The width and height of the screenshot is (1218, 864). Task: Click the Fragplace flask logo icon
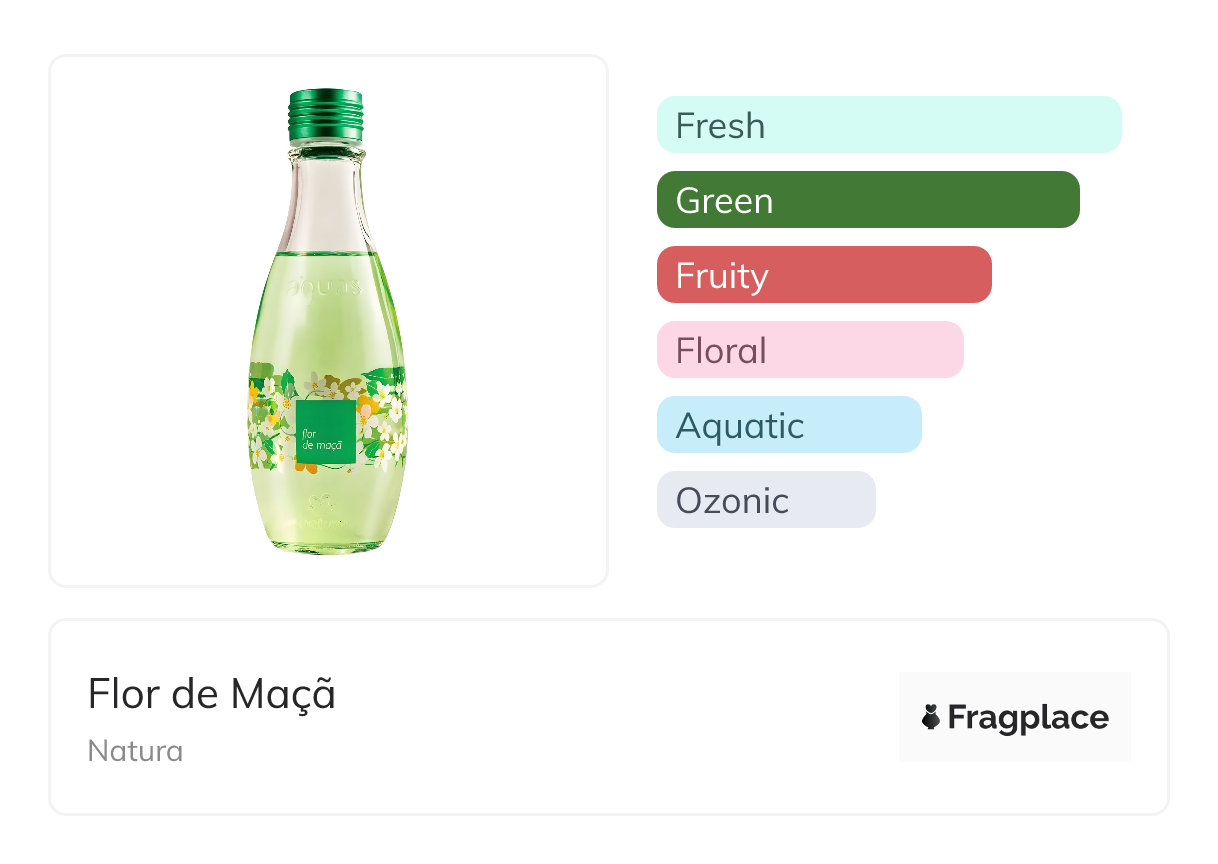click(931, 717)
